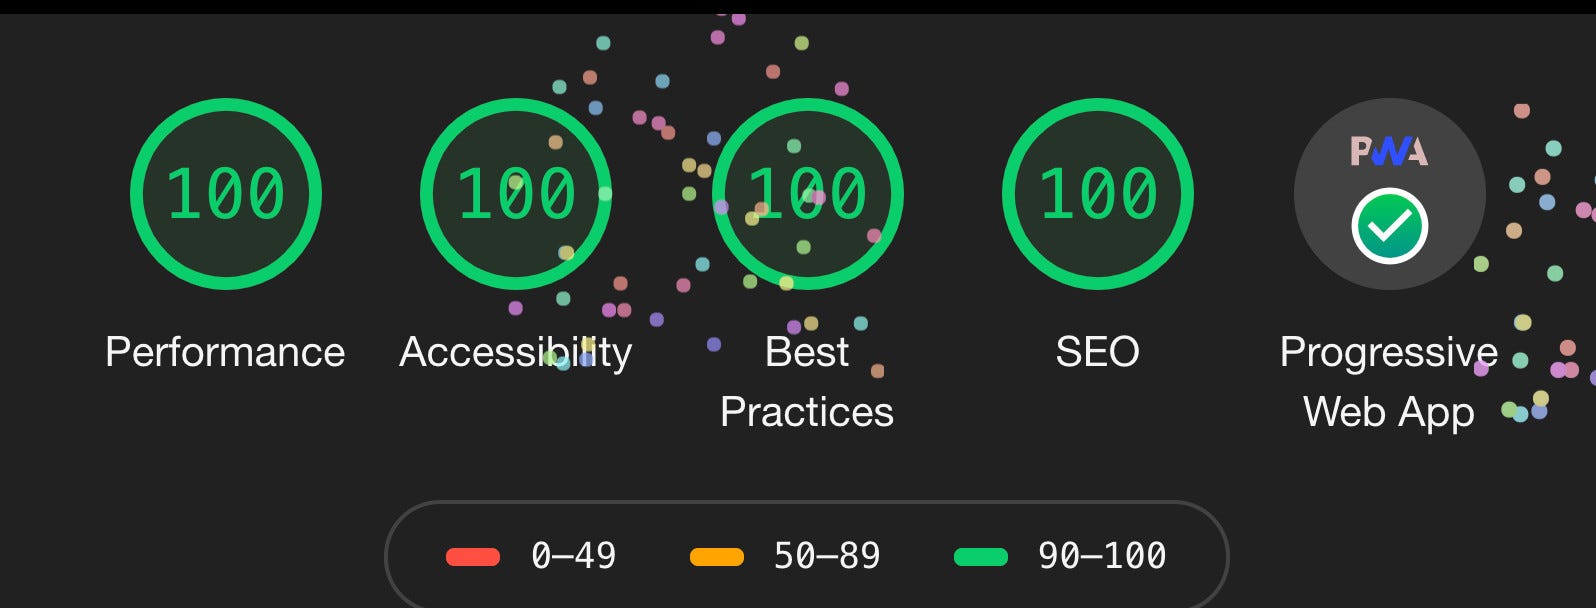Screen dimensions: 1596x608
Task: Click the PWA logo text in badge
Action: pyautogui.click(x=1389, y=151)
